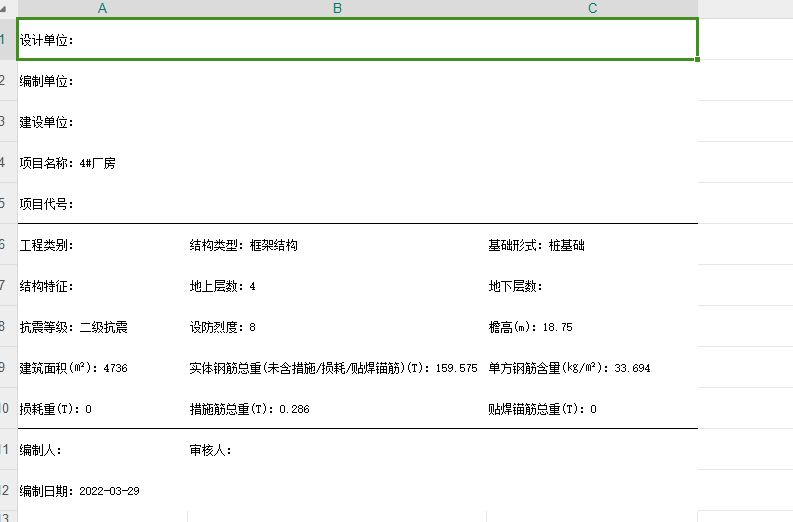
Task: Click the cell reading 审核人:
Action: click(337, 450)
